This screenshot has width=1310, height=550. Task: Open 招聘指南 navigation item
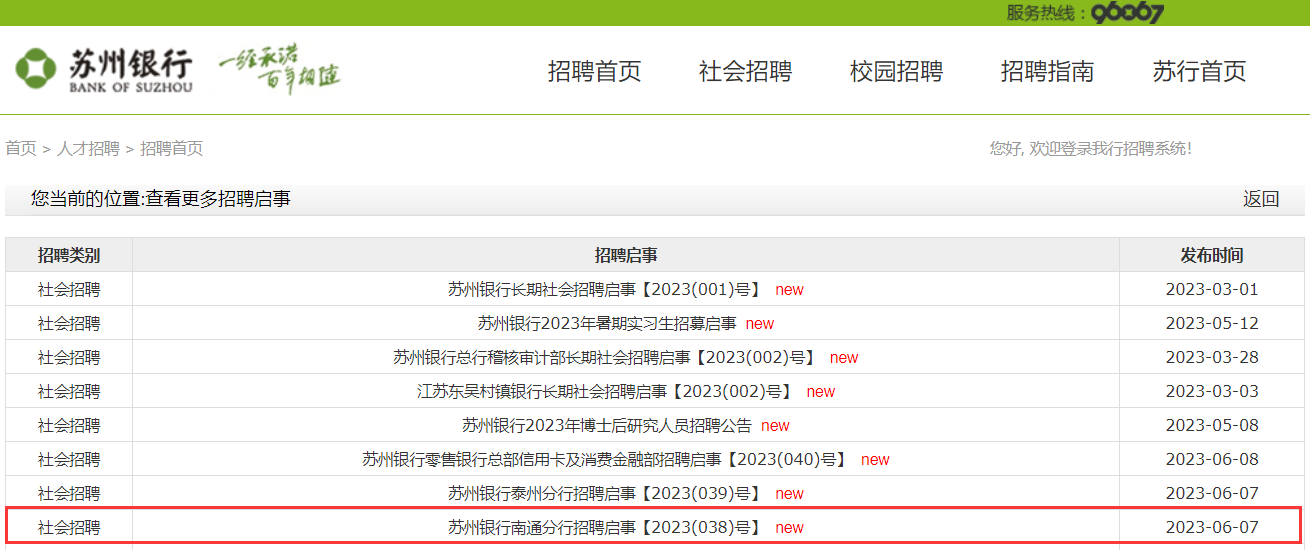click(1047, 71)
